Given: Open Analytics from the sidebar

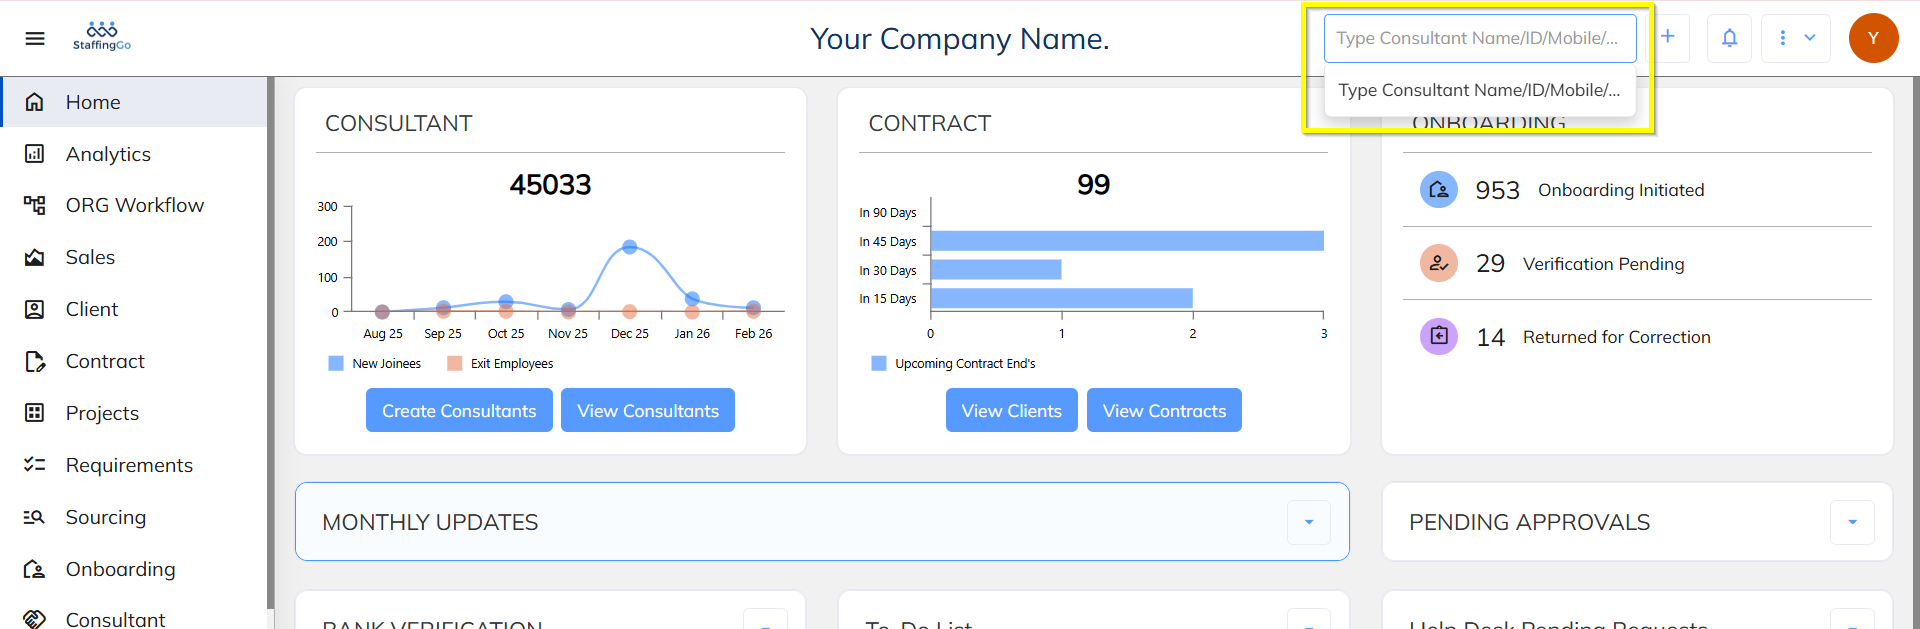Looking at the screenshot, I should click(108, 154).
